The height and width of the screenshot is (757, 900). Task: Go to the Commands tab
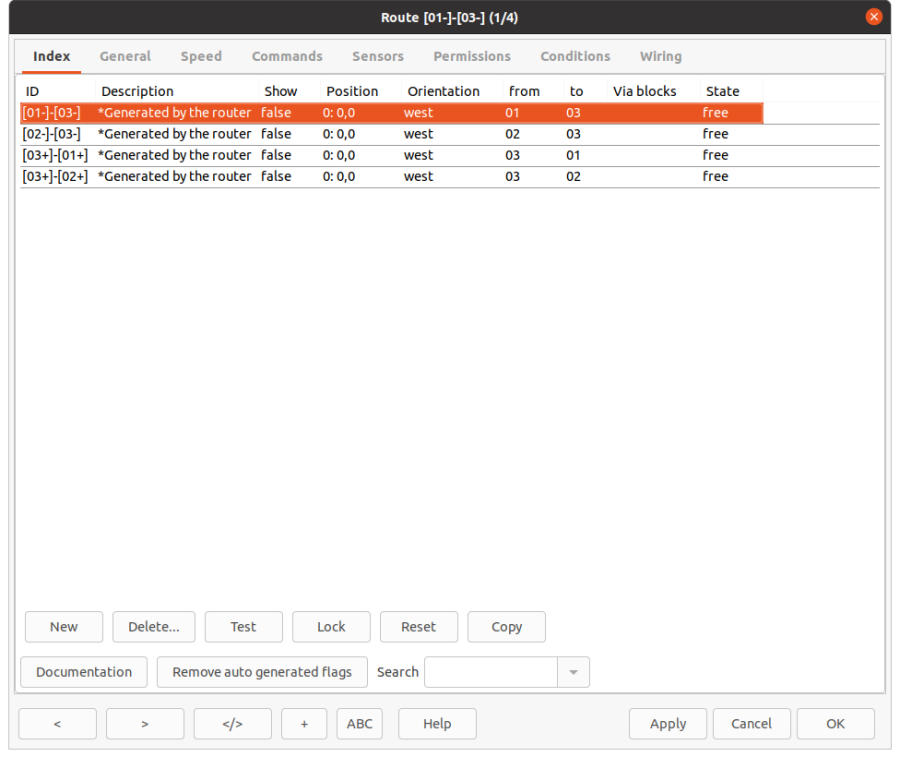coord(287,57)
